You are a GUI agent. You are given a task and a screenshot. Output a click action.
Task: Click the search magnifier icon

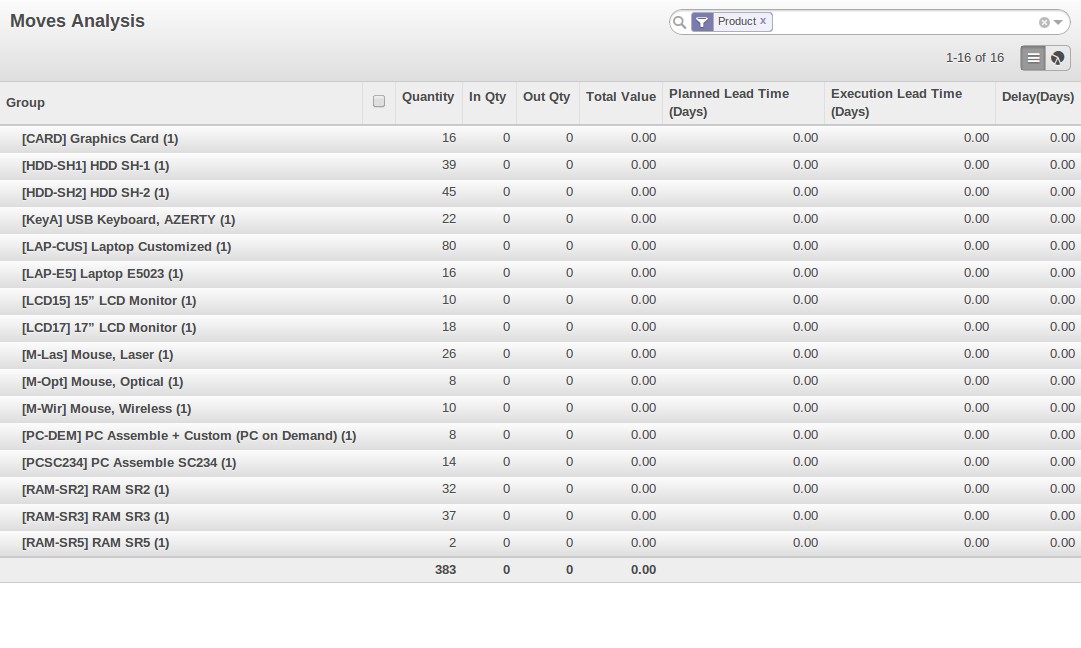[x=680, y=22]
